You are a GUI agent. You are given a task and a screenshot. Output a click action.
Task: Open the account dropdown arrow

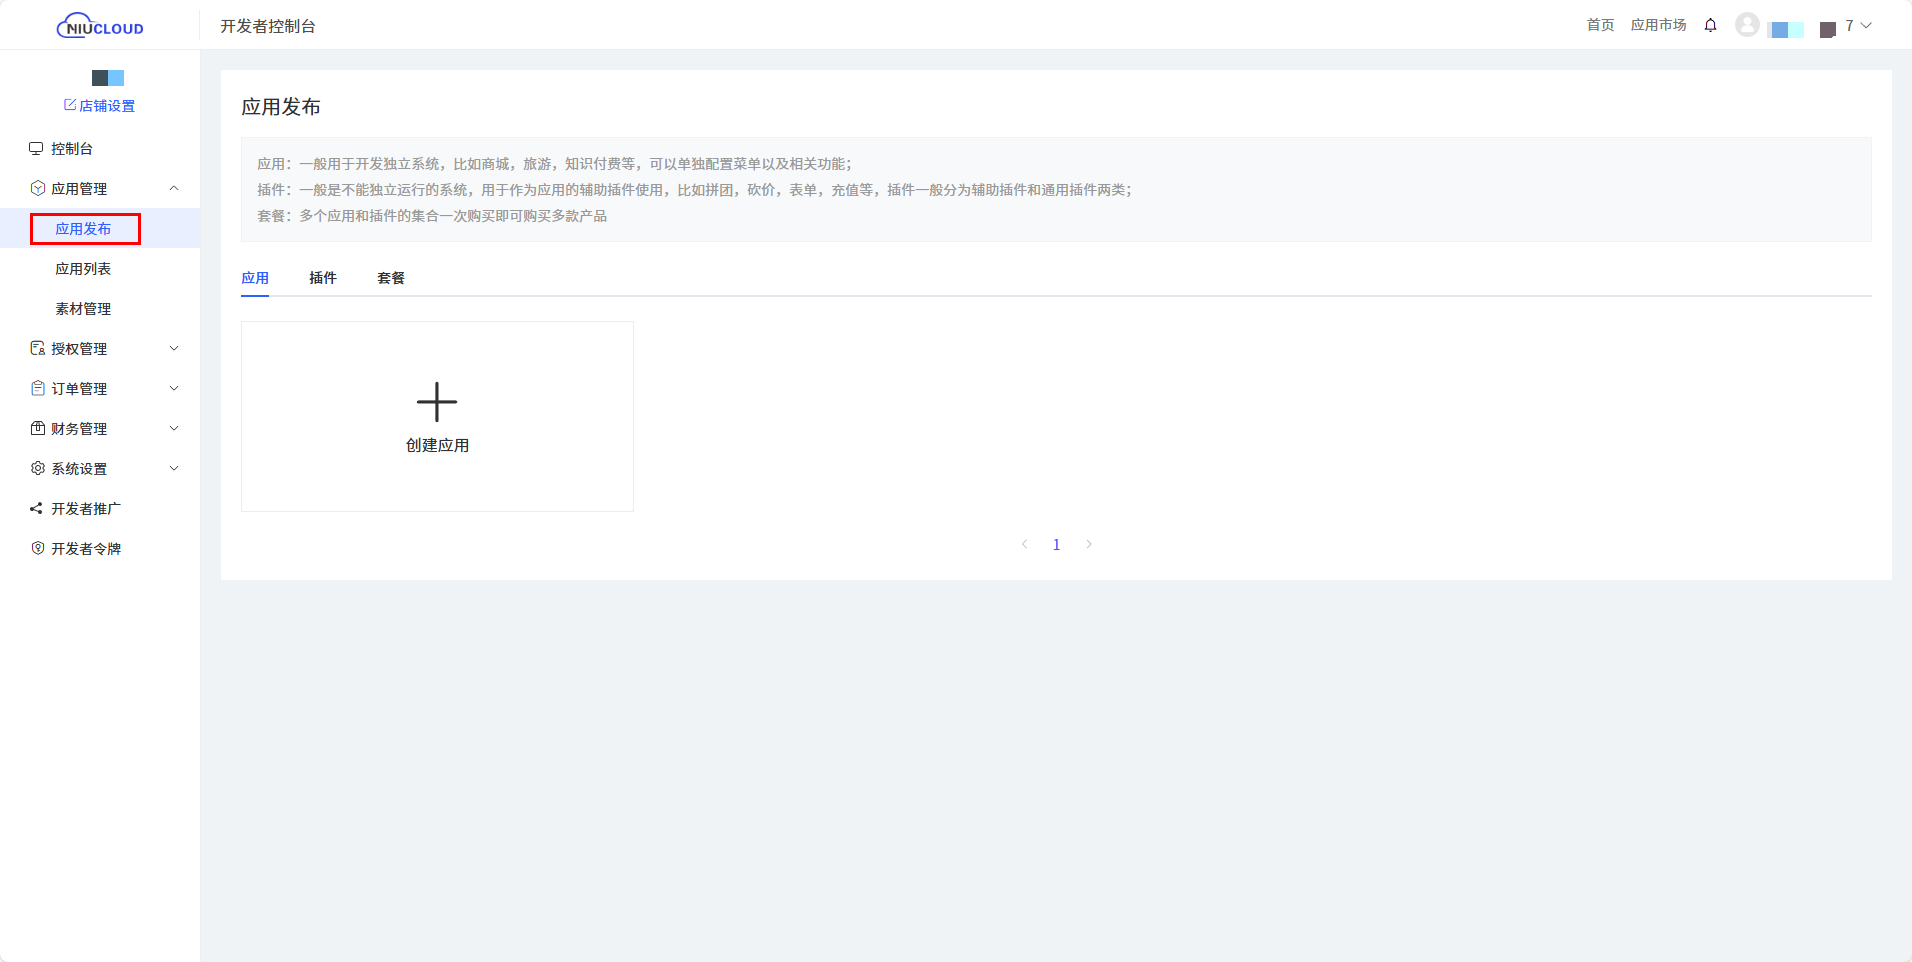coord(1866,25)
